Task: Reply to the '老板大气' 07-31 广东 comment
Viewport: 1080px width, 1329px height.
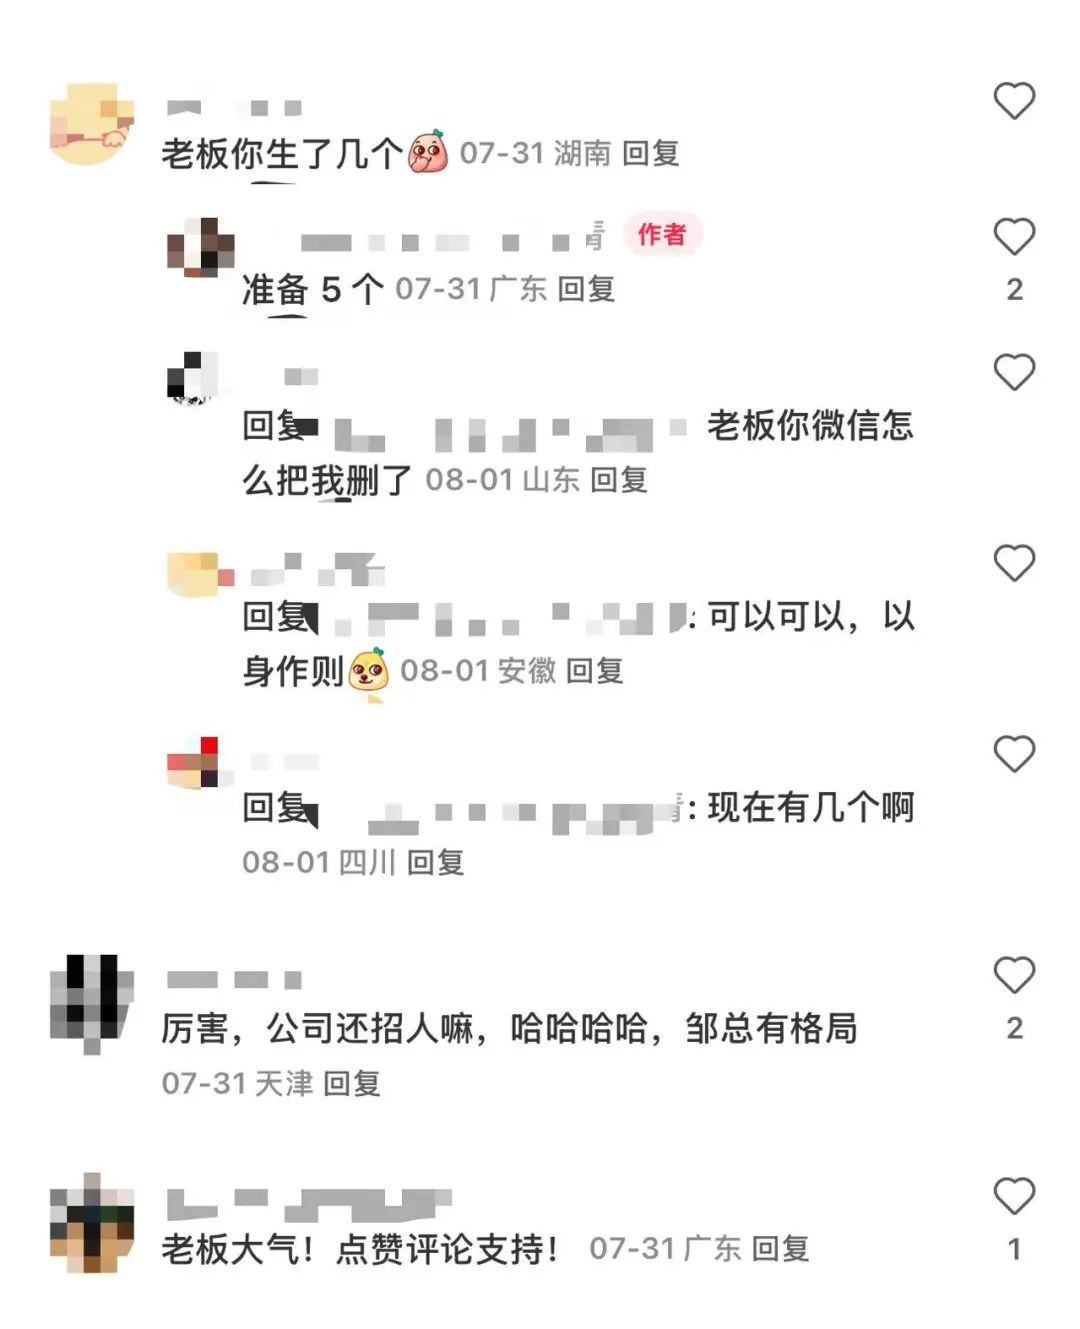Action: pyautogui.click(x=780, y=1248)
